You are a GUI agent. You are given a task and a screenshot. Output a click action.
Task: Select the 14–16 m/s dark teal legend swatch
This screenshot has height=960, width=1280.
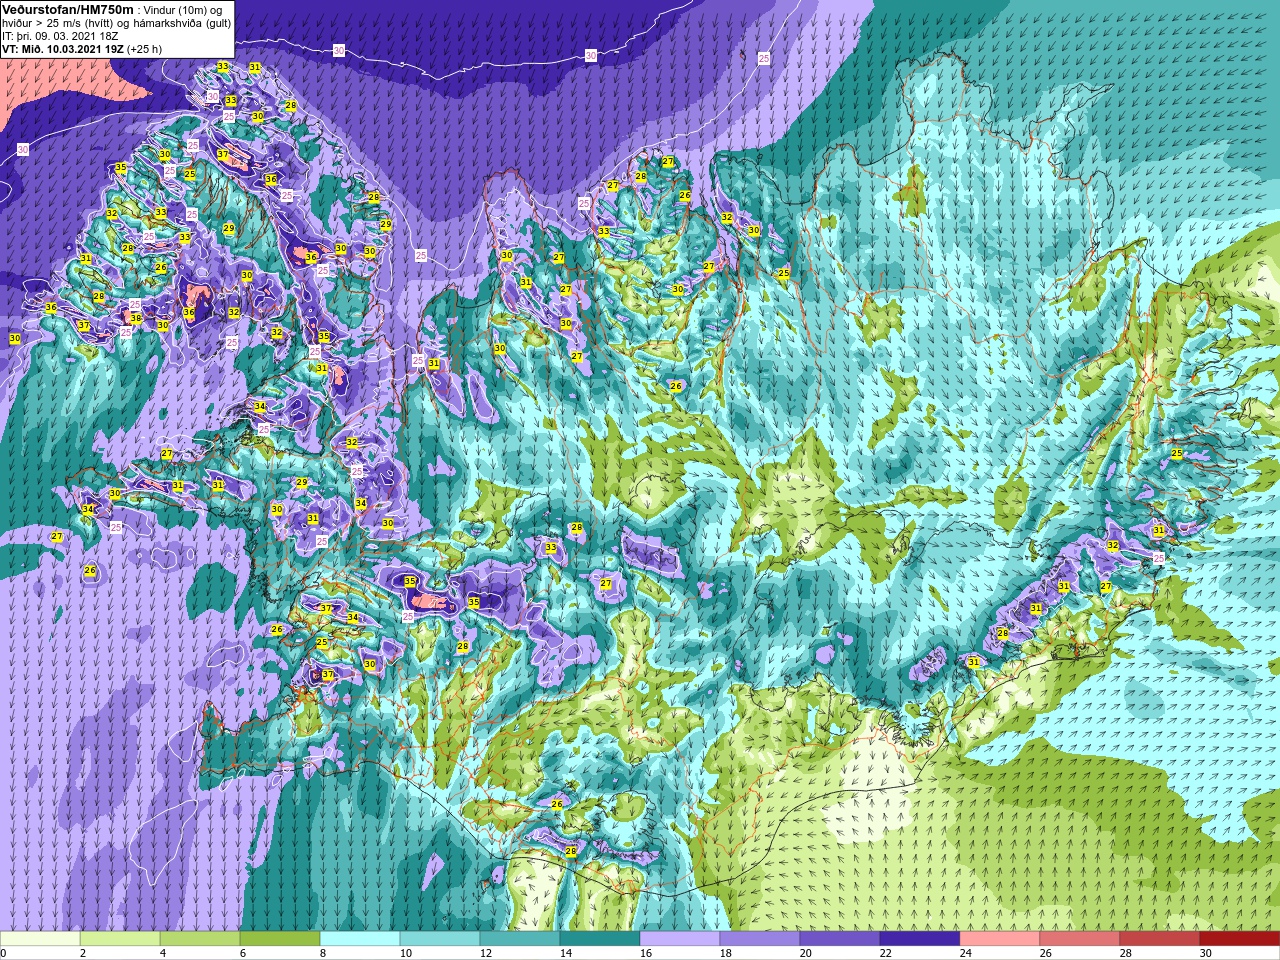600,939
